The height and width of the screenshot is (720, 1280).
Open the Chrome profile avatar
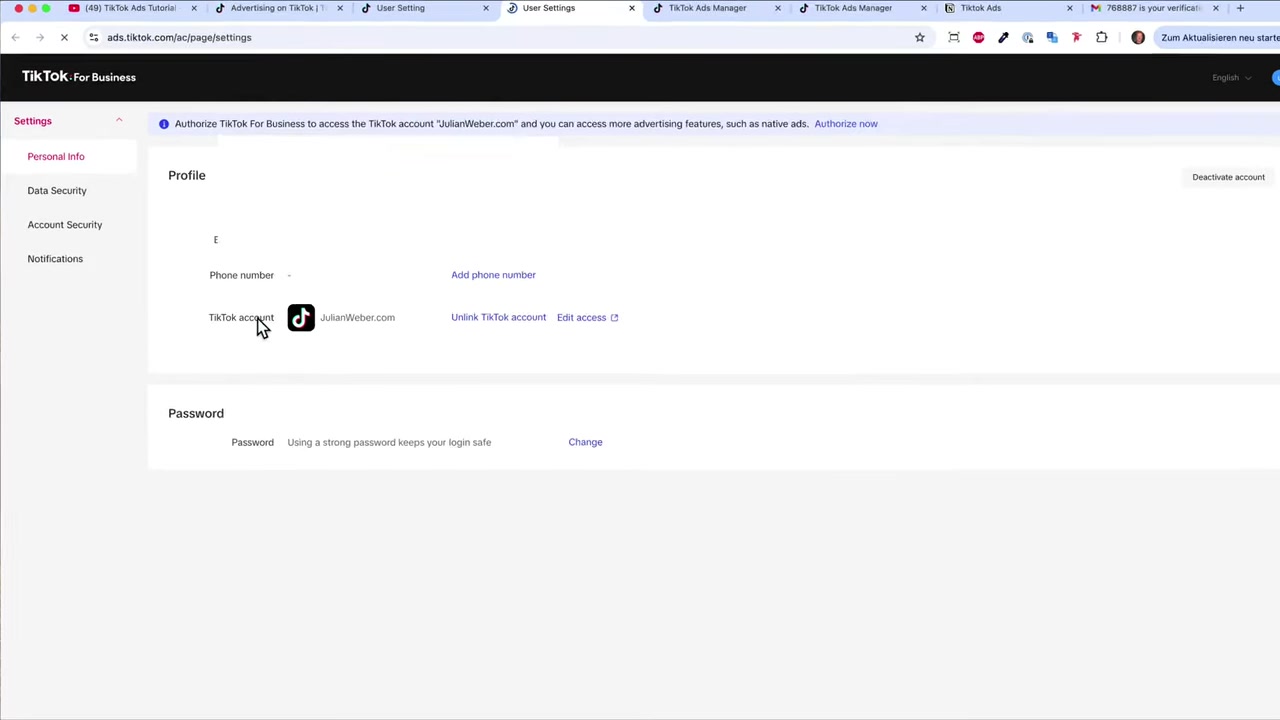click(x=1138, y=38)
